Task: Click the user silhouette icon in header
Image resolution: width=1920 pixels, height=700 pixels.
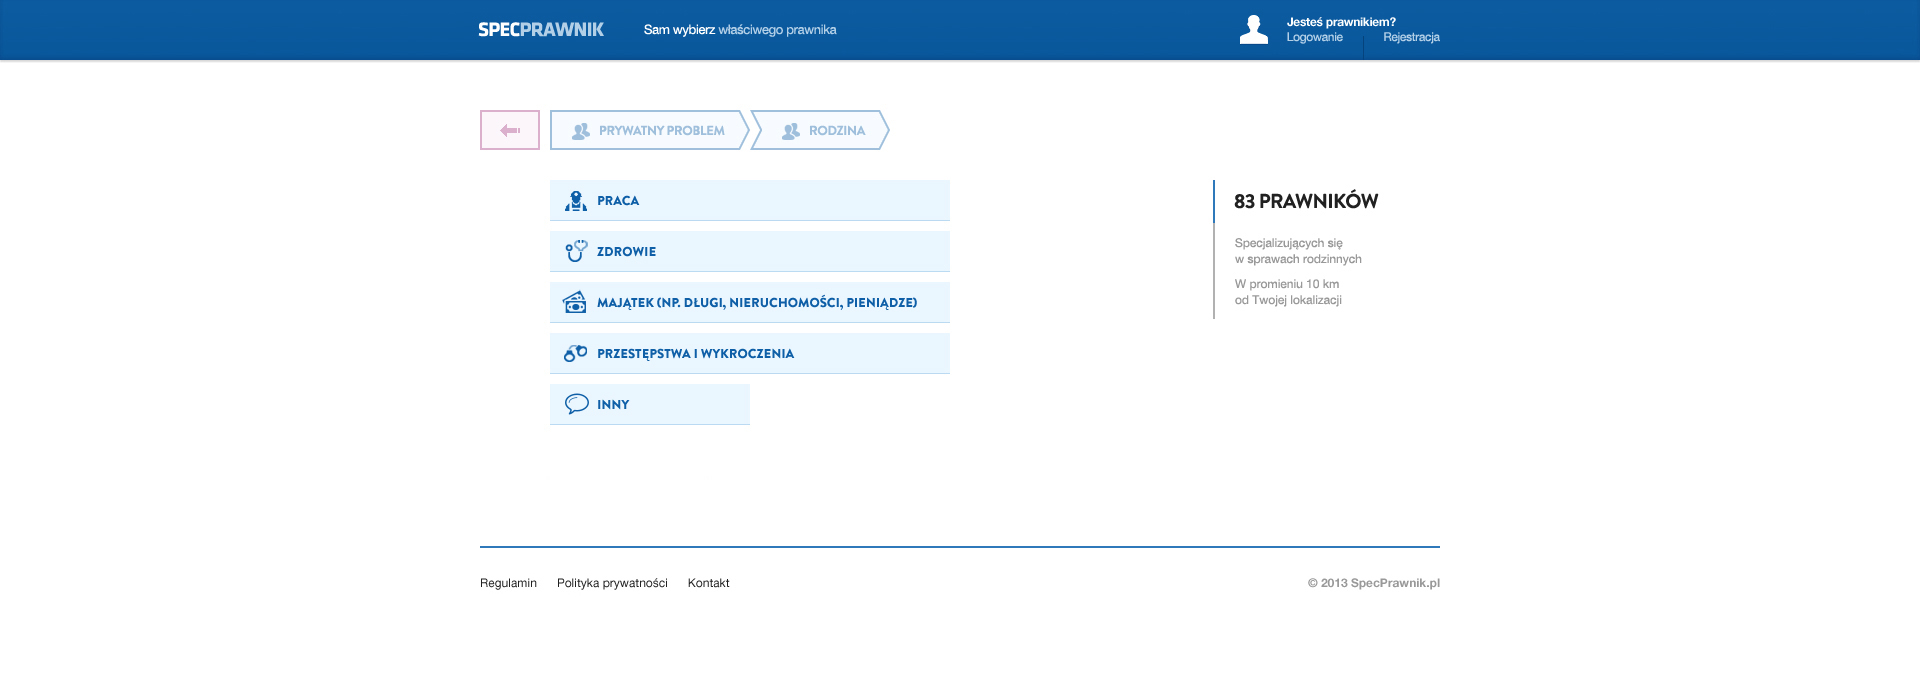Action: [x=1254, y=29]
